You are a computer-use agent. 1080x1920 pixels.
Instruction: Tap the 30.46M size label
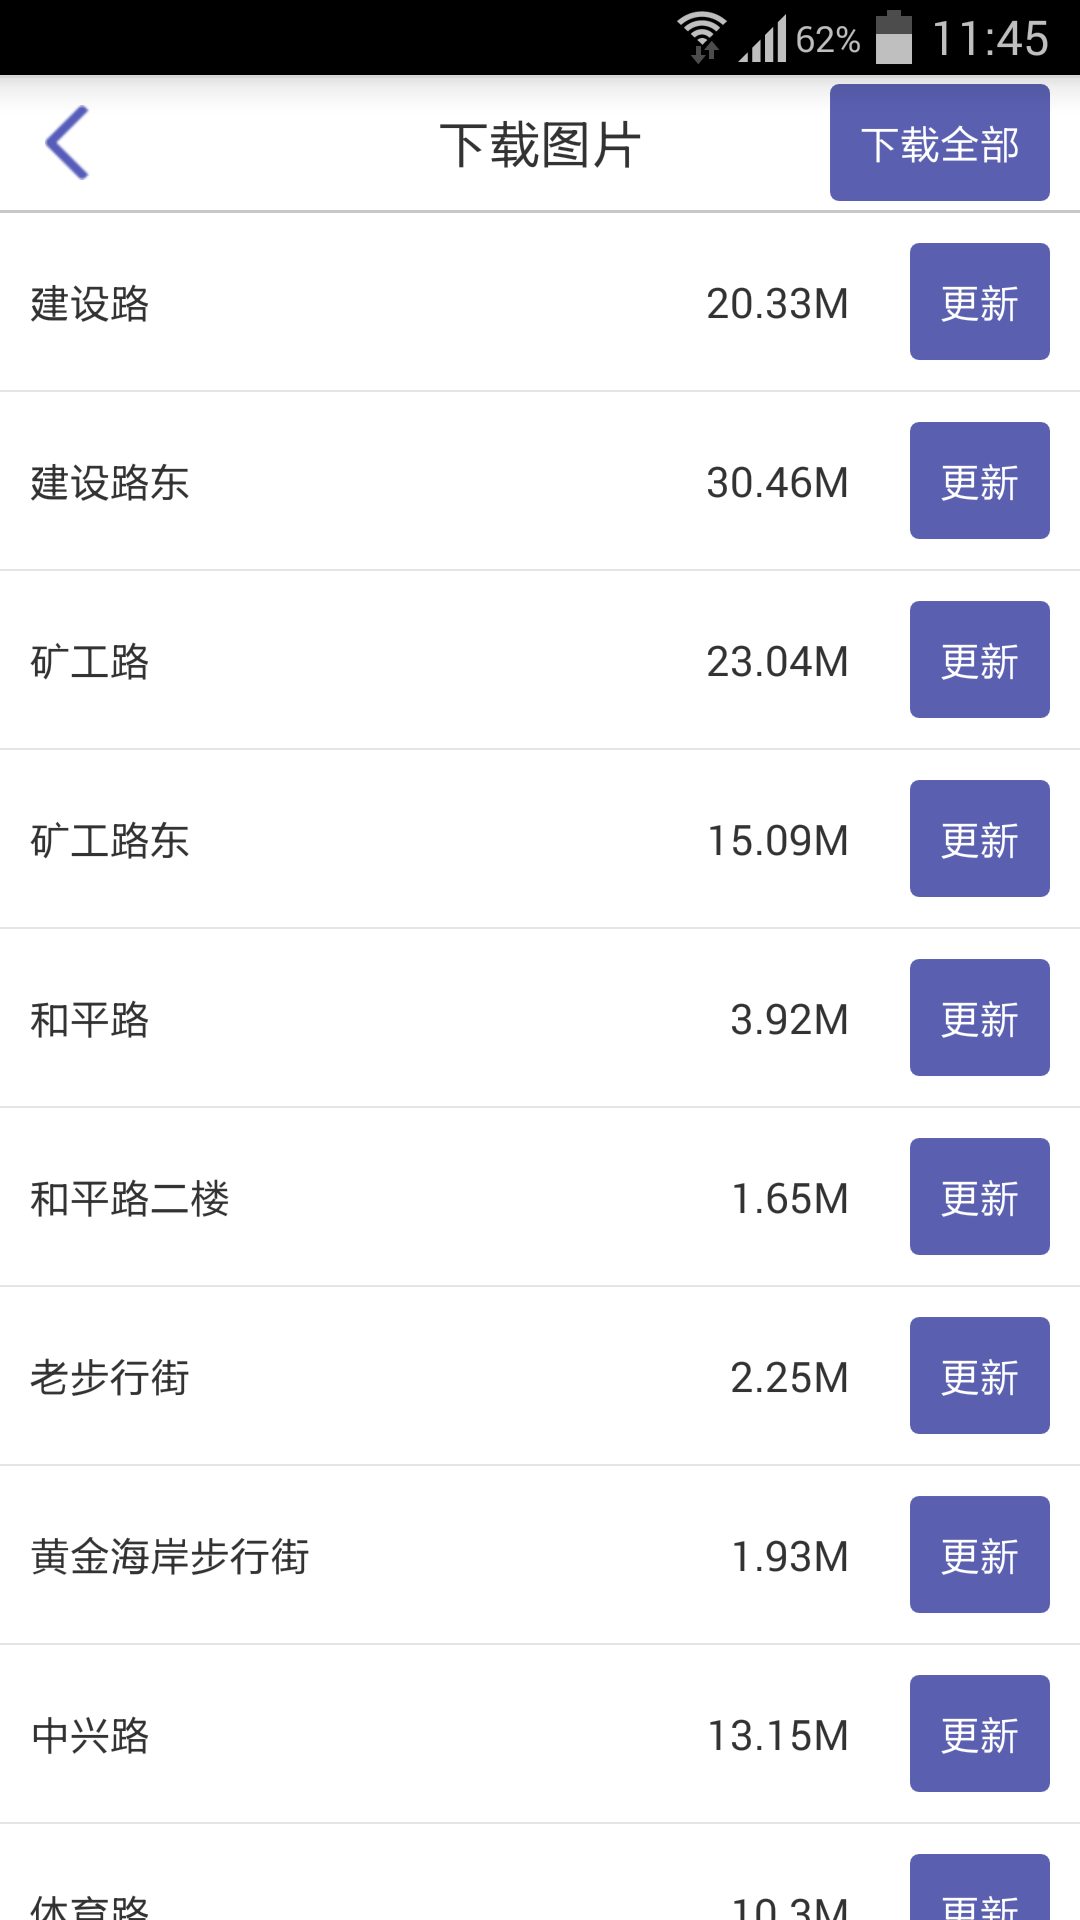[777, 482]
